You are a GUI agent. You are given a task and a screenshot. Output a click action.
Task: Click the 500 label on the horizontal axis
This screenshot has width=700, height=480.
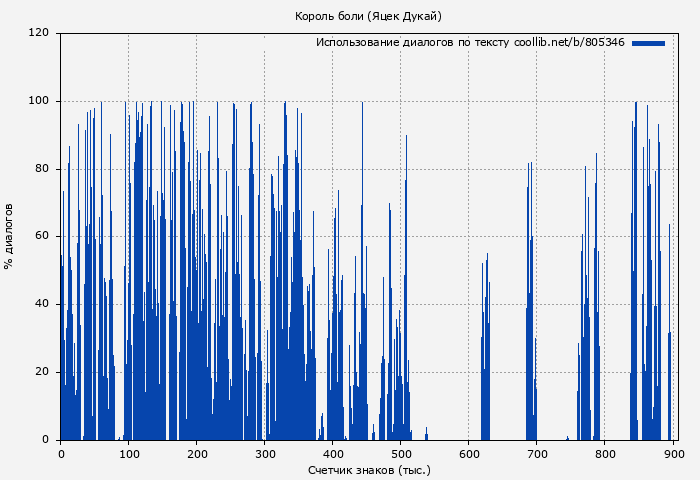400,453
